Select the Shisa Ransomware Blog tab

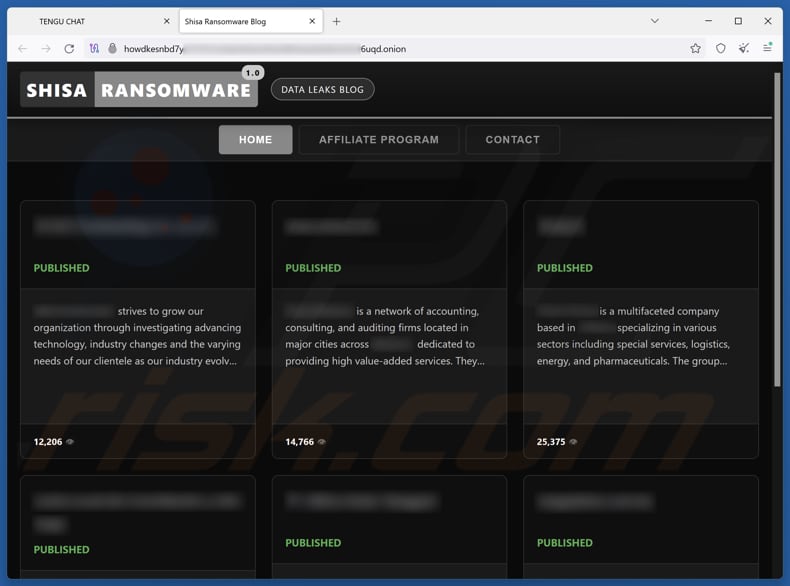pos(250,22)
